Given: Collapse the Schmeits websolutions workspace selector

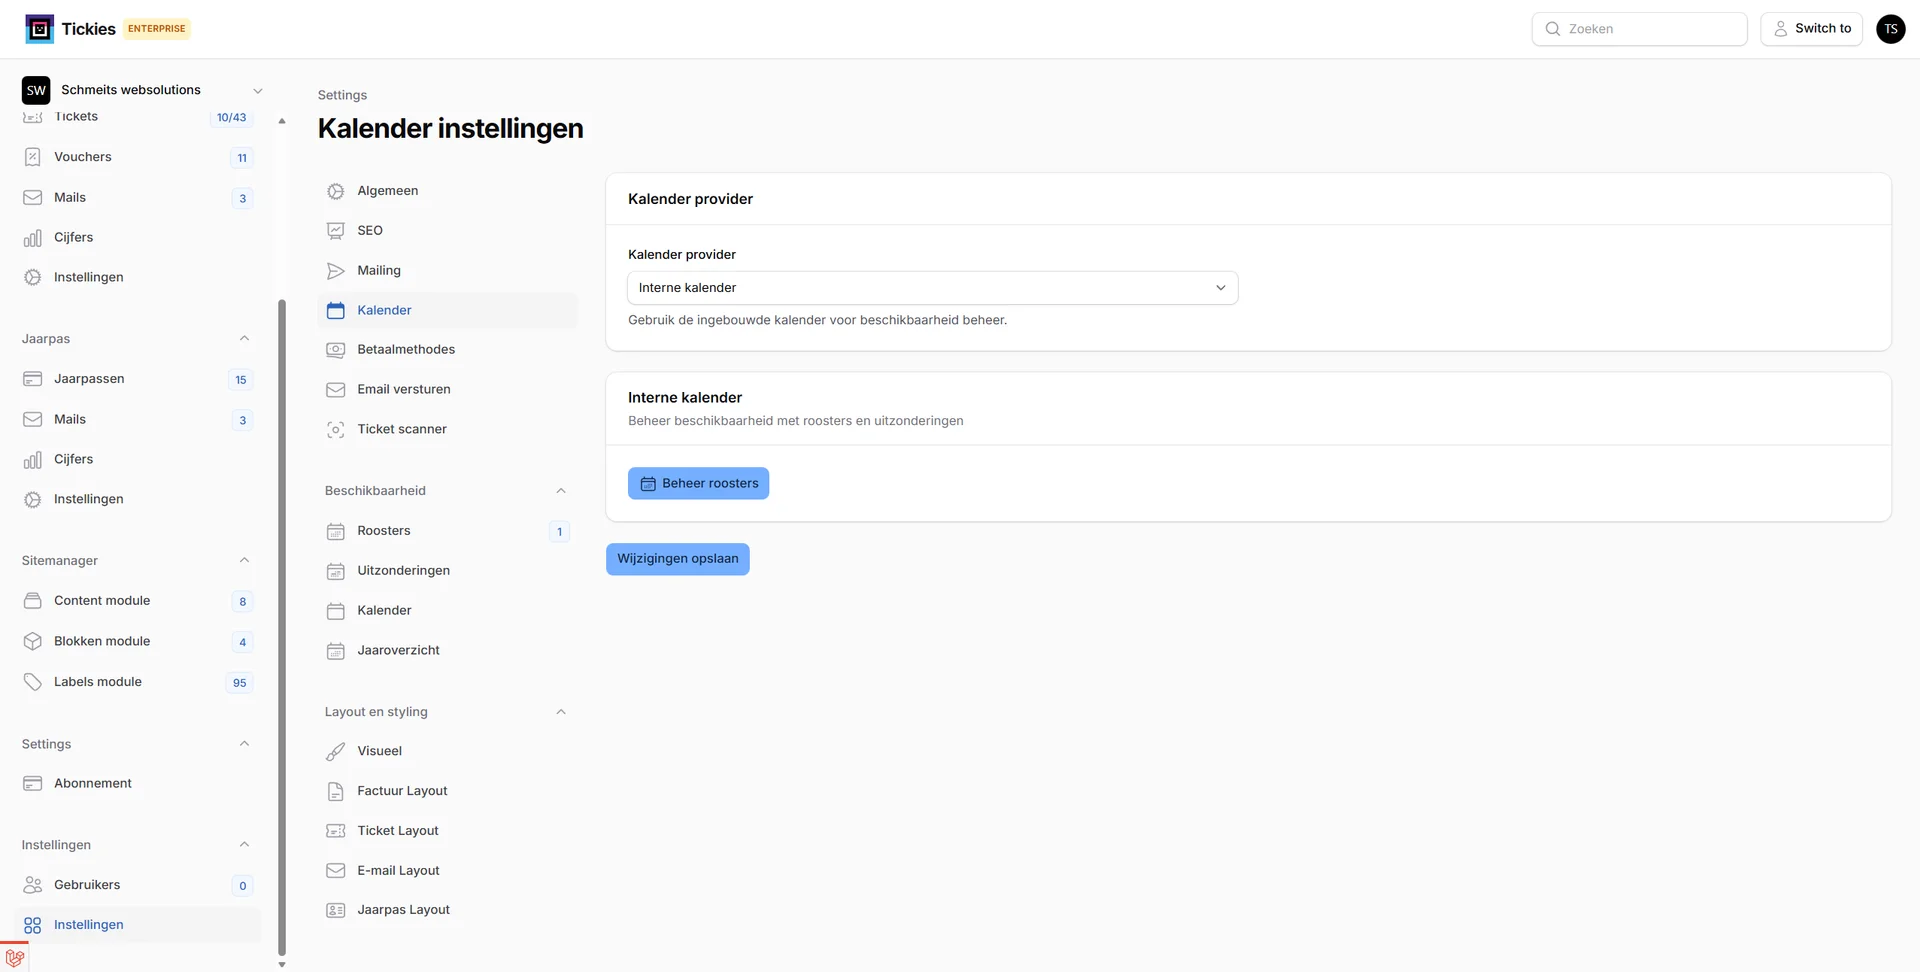Looking at the screenshot, I should pos(258,90).
